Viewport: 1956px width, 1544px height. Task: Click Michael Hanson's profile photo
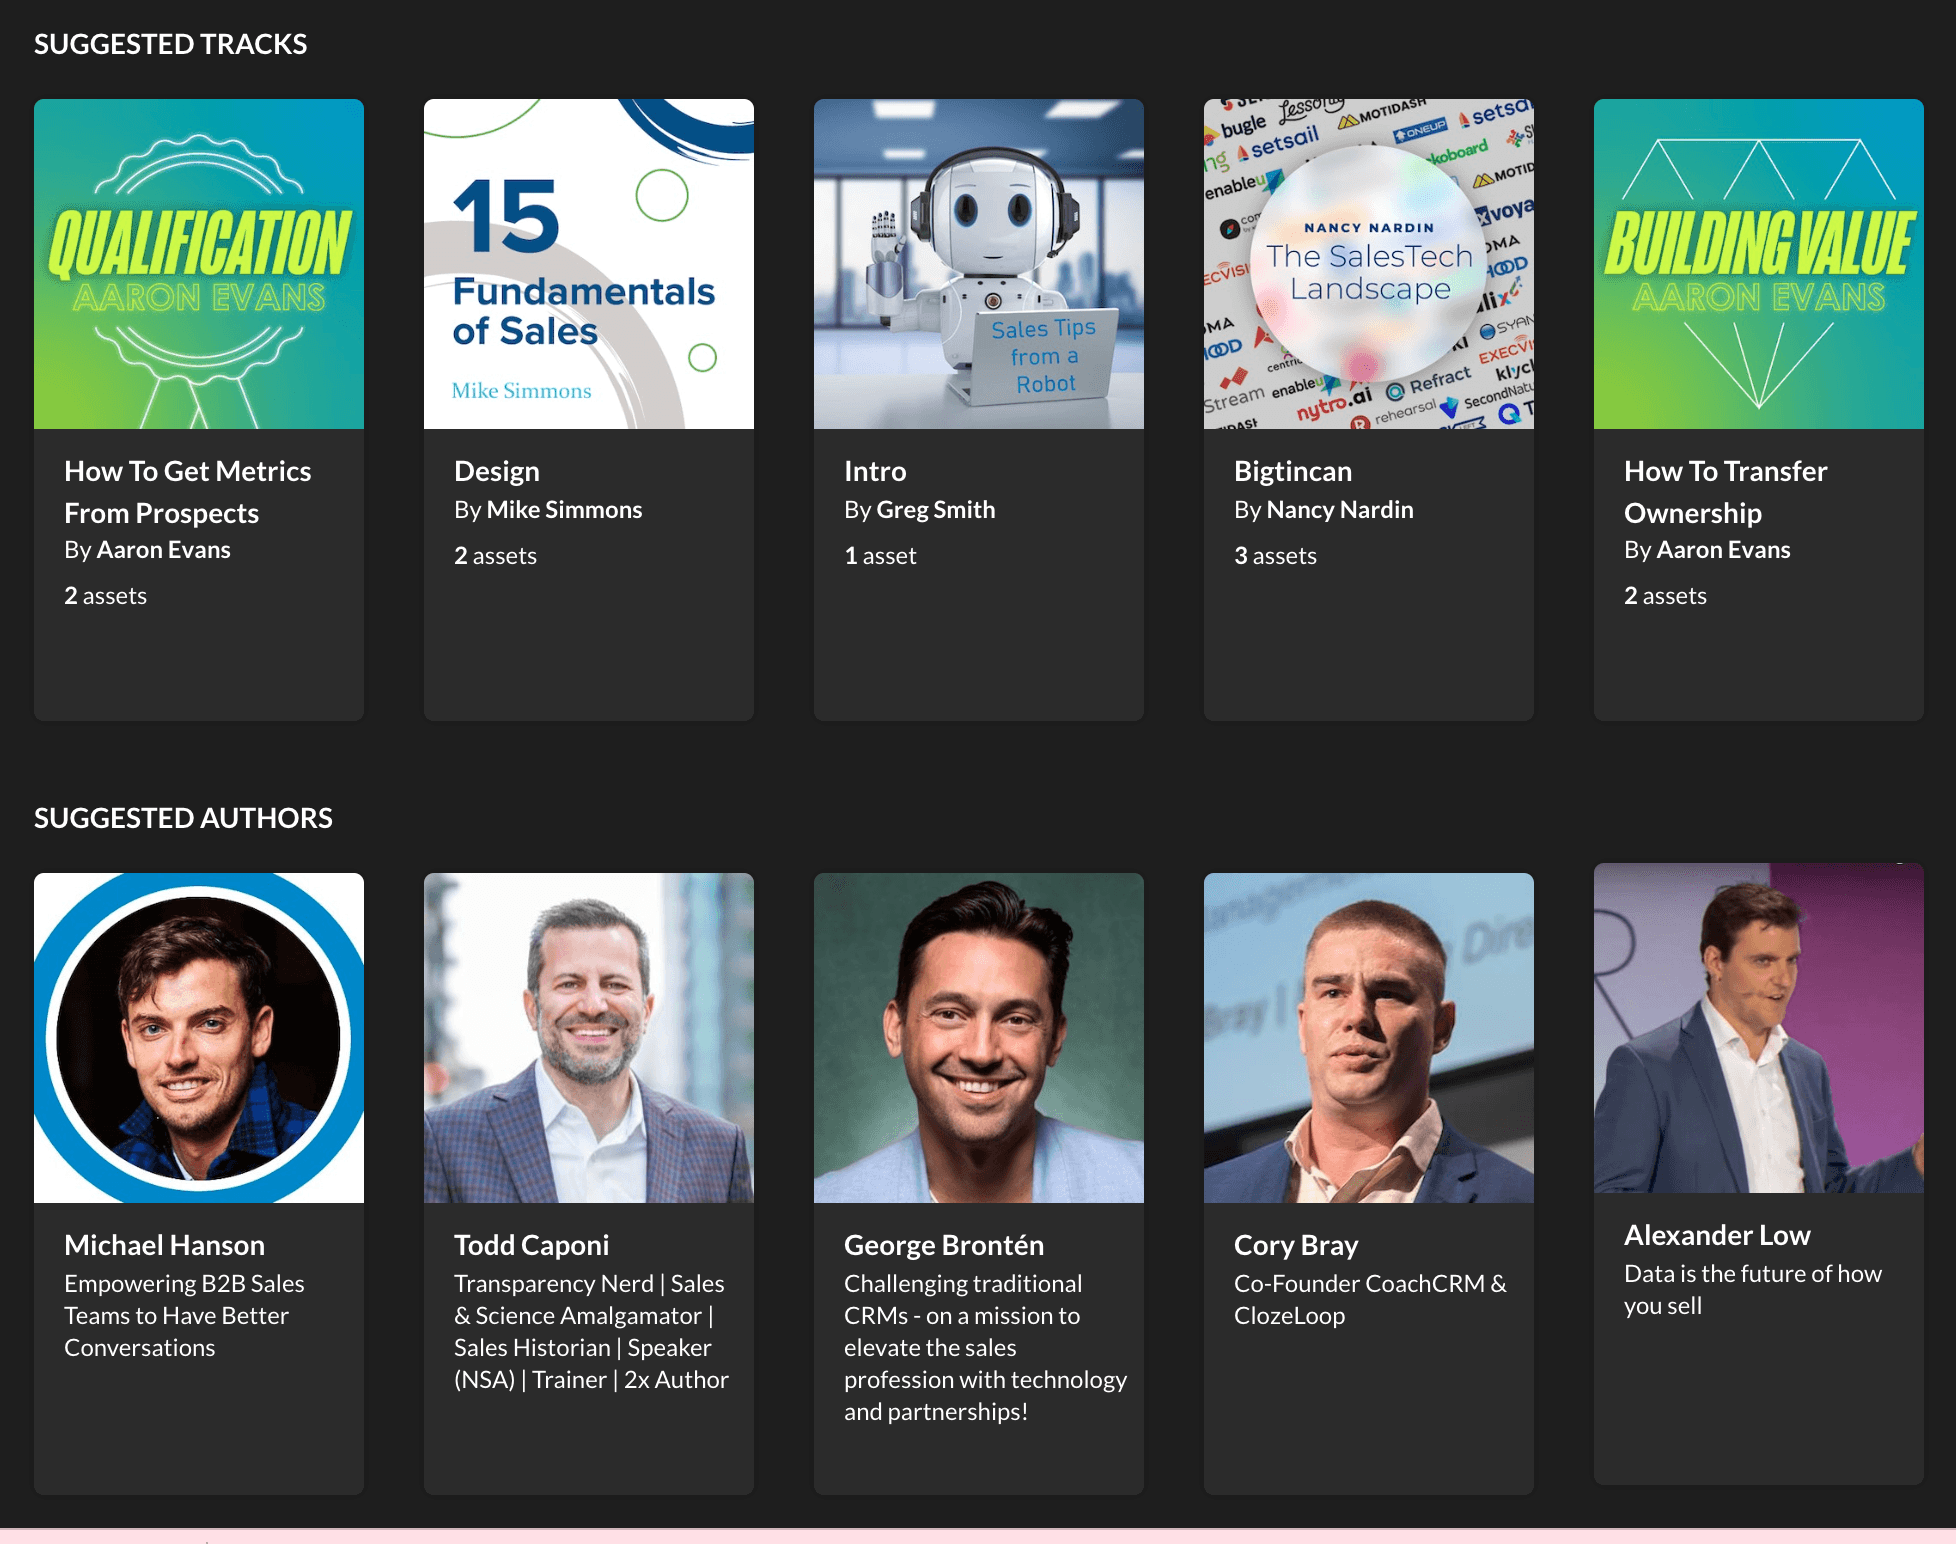coord(198,1037)
